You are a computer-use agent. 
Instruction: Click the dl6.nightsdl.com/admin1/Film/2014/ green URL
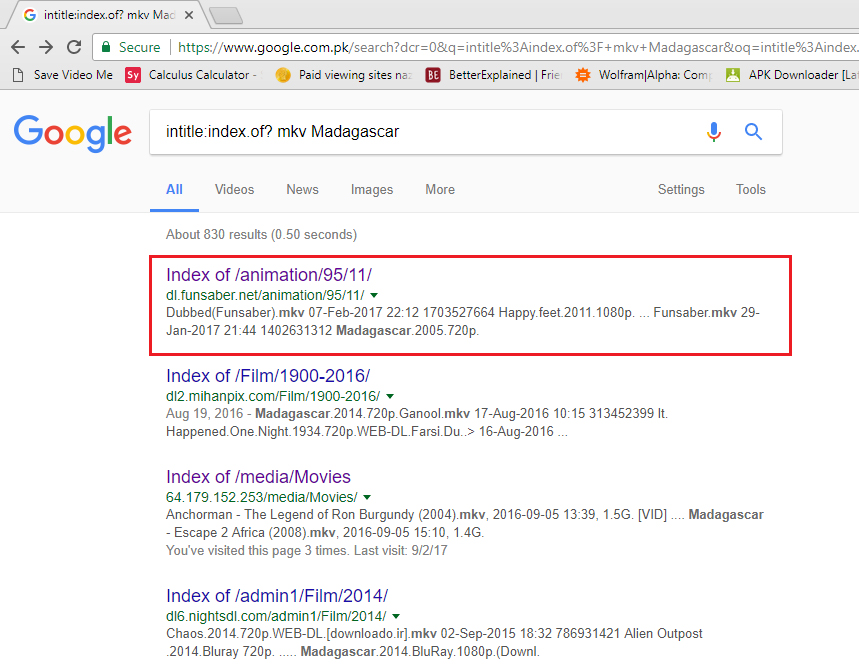pyautogui.click(x=276, y=616)
